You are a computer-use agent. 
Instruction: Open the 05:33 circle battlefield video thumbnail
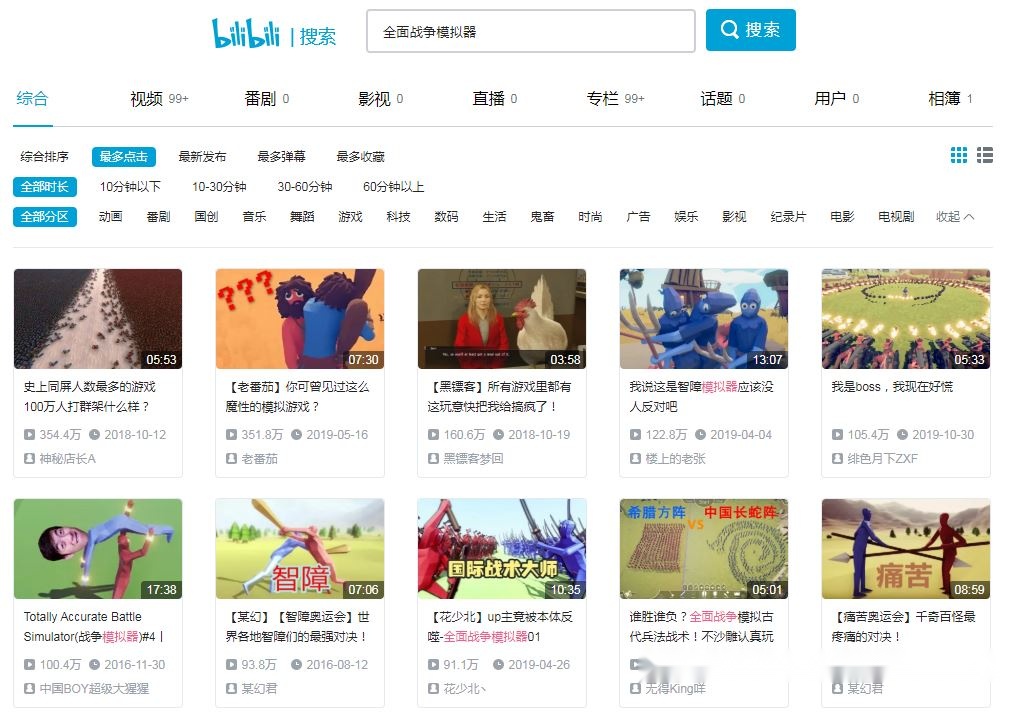tap(906, 319)
